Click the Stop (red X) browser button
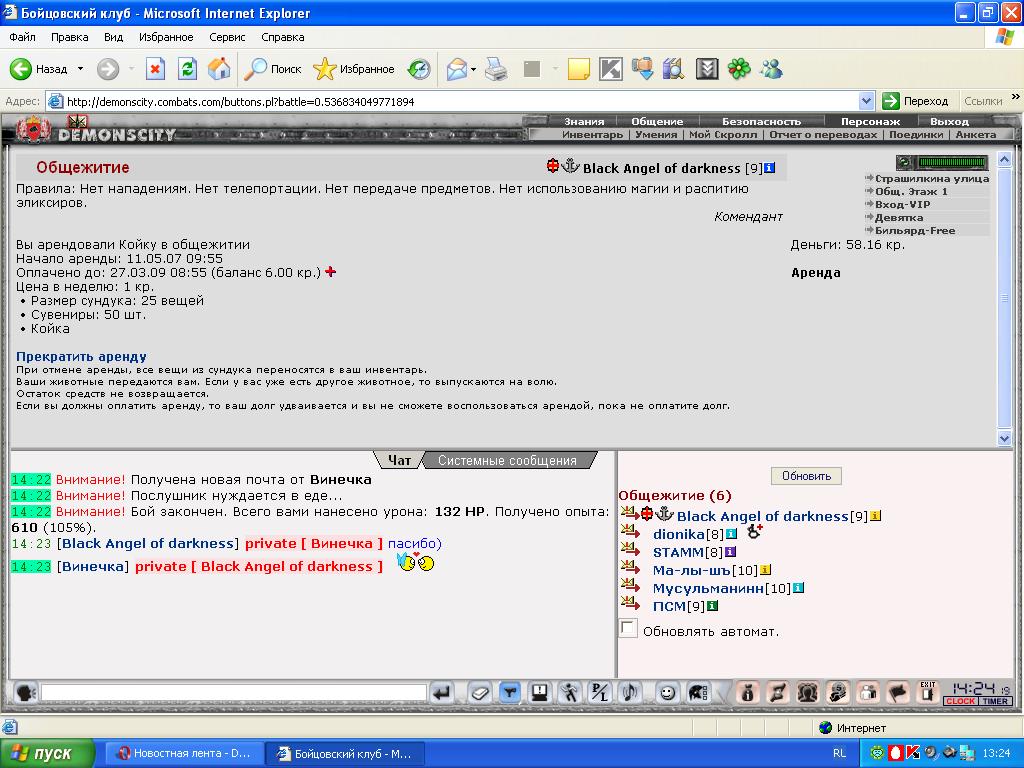Viewport: 1024px width, 768px height. 155,69
